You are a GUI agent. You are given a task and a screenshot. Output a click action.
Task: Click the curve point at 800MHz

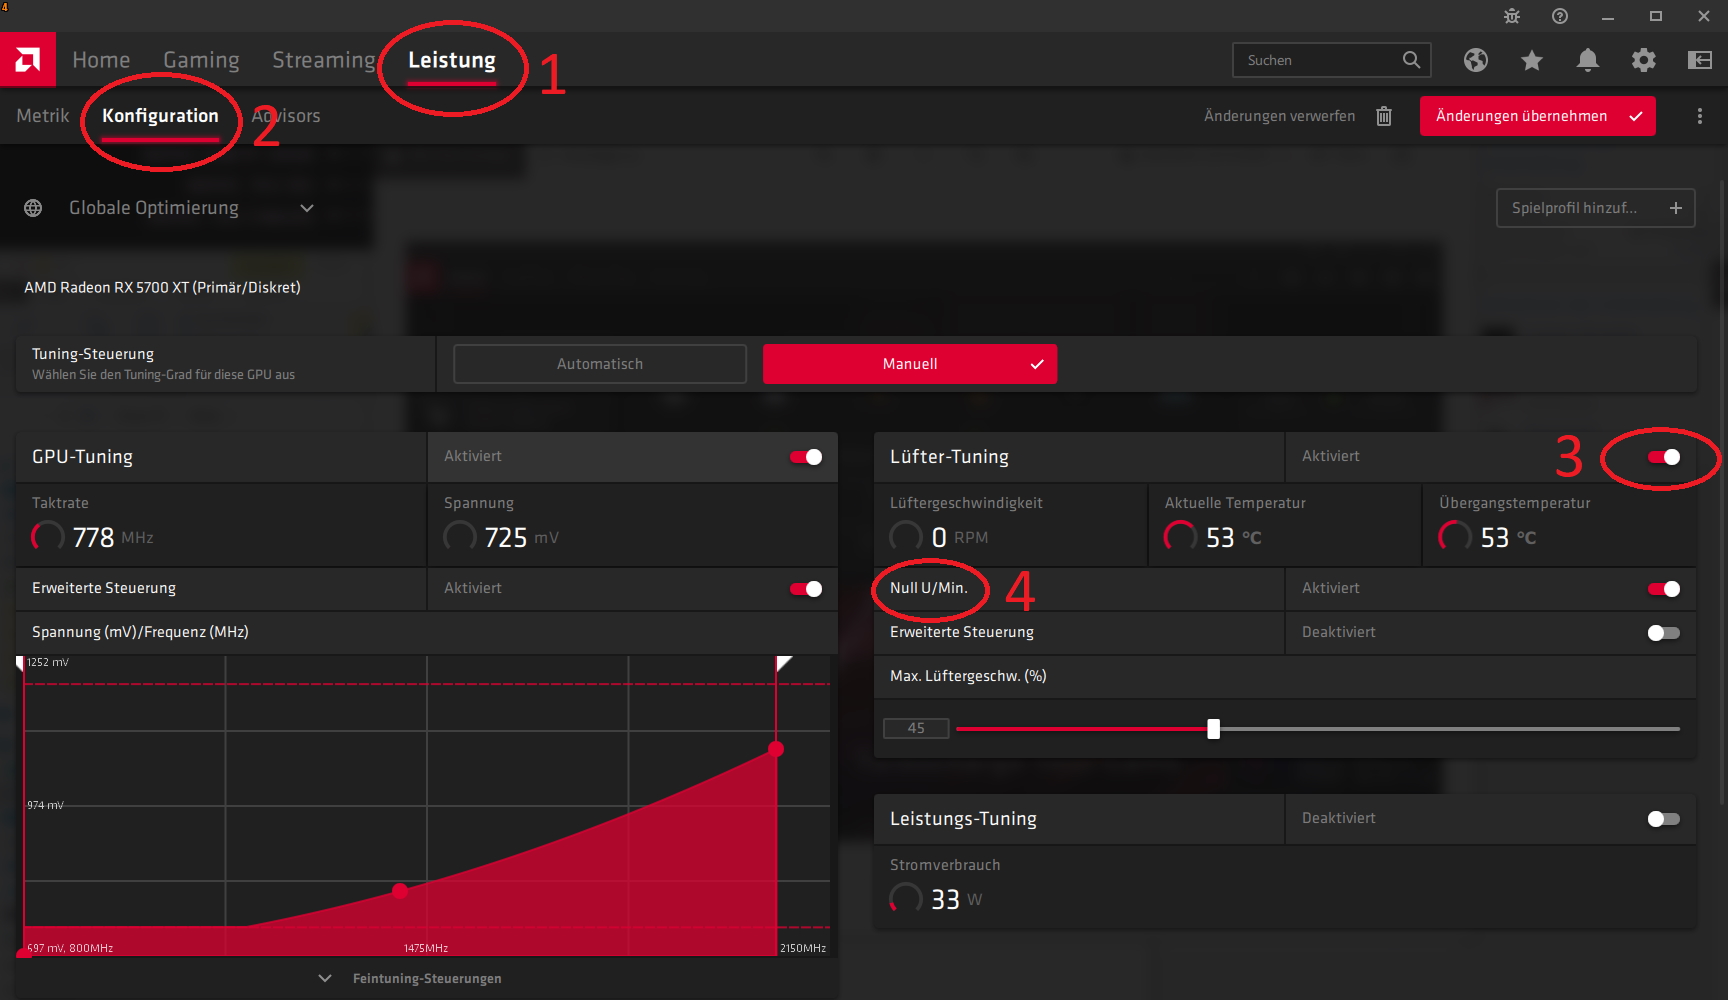pos(24,954)
